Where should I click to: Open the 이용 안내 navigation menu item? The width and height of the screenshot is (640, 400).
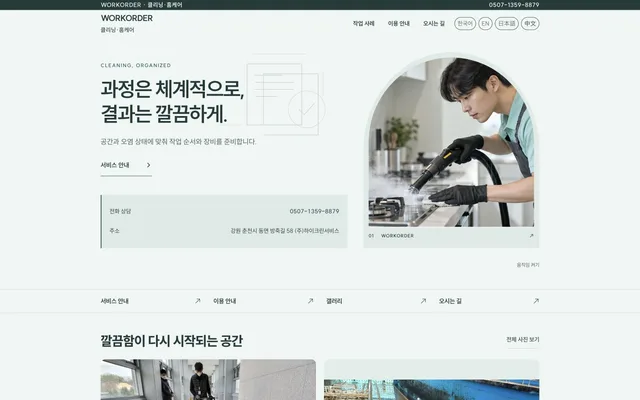click(398, 23)
